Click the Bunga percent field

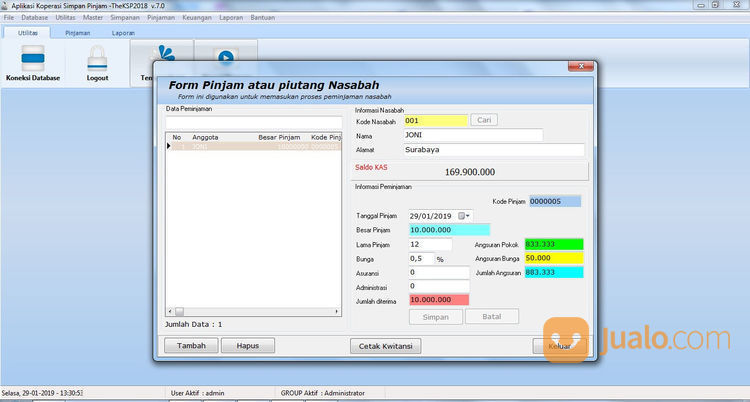pyautogui.click(x=422, y=259)
